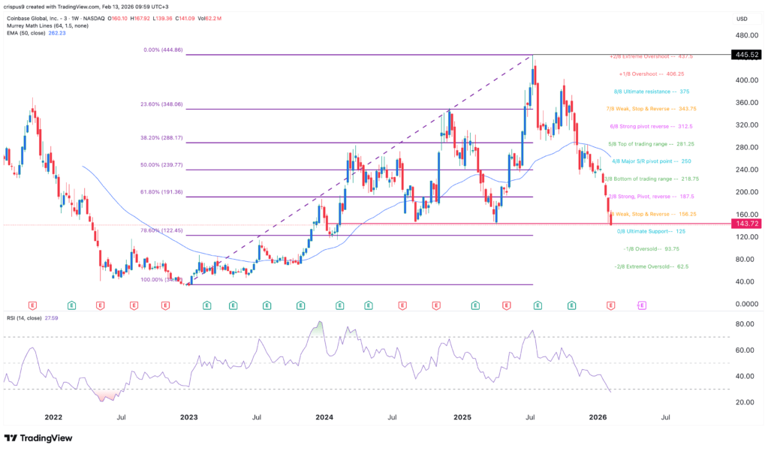The height and width of the screenshot is (451, 768).
Task: Click the 2026 label on the time axis
Action: (598, 418)
